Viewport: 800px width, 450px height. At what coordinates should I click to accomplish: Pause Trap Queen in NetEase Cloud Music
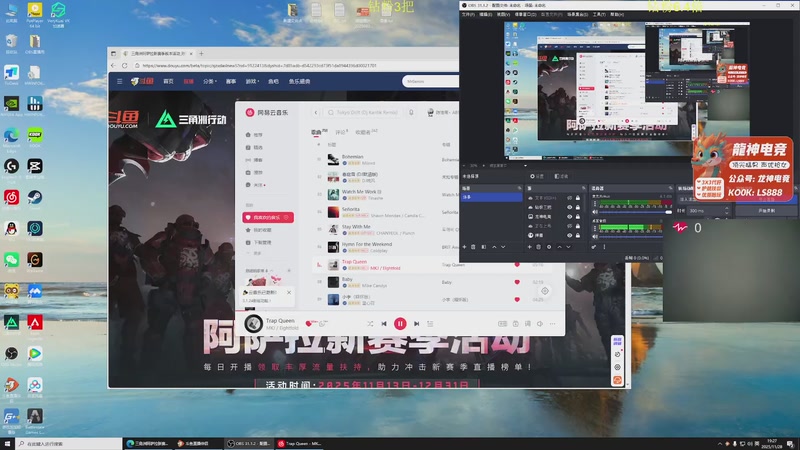pos(400,323)
